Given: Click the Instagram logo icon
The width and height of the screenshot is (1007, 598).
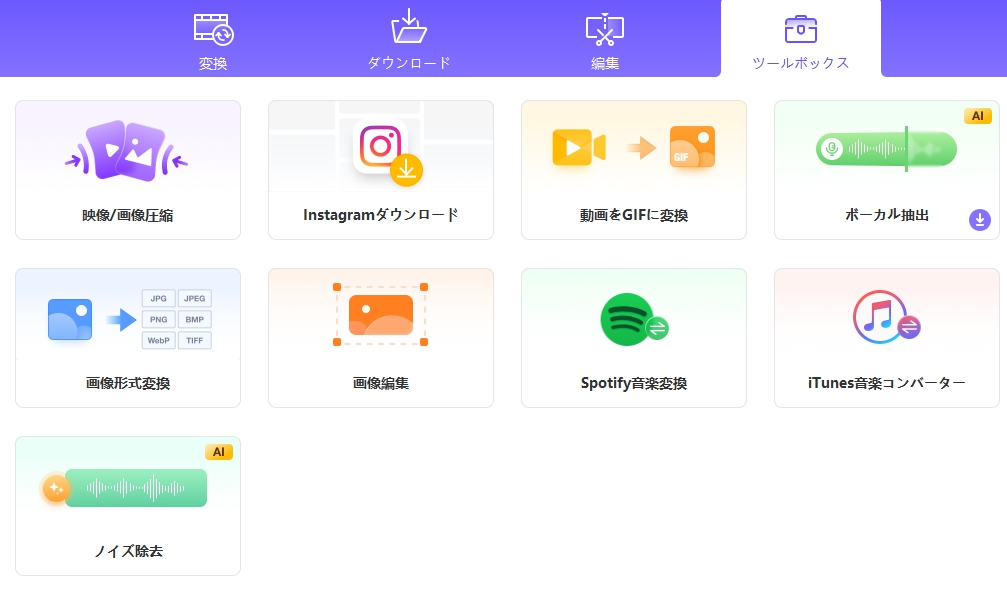Looking at the screenshot, I should click(x=381, y=146).
